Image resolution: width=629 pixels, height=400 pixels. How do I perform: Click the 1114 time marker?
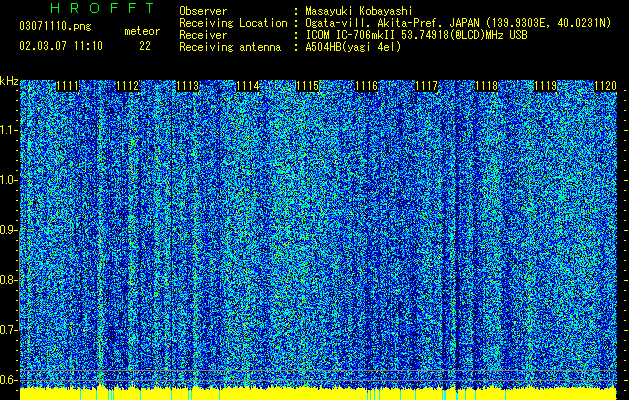[248, 86]
